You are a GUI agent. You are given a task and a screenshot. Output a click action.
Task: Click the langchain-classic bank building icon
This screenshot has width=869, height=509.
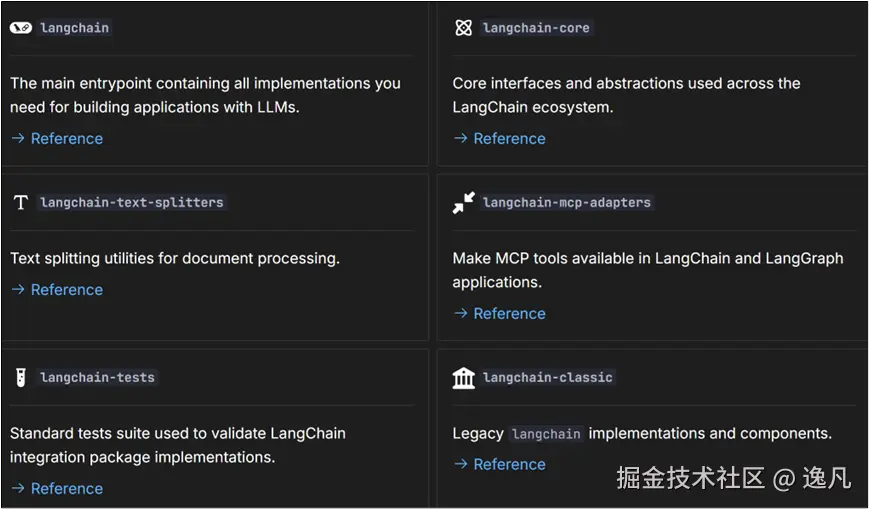pos(463,378)
